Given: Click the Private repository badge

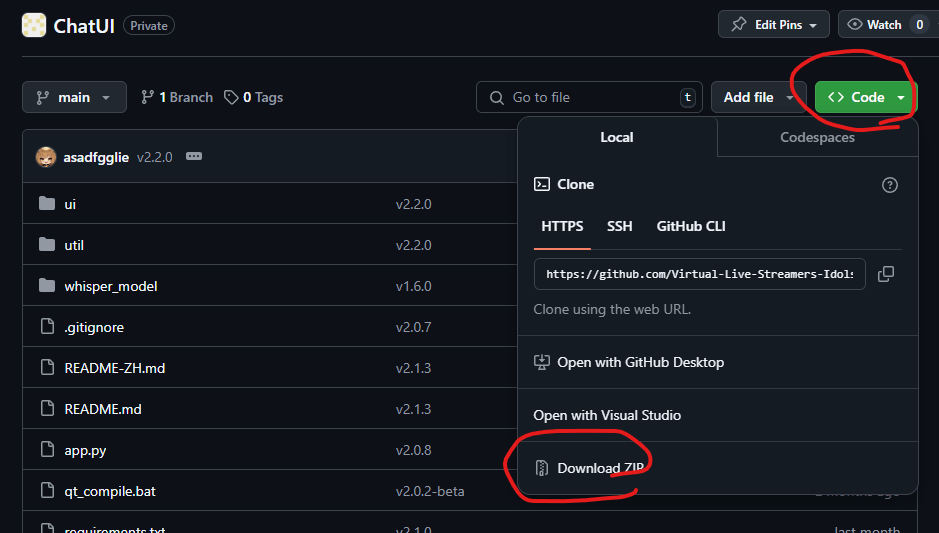Looking at the screenshot, I should [149, 26].
